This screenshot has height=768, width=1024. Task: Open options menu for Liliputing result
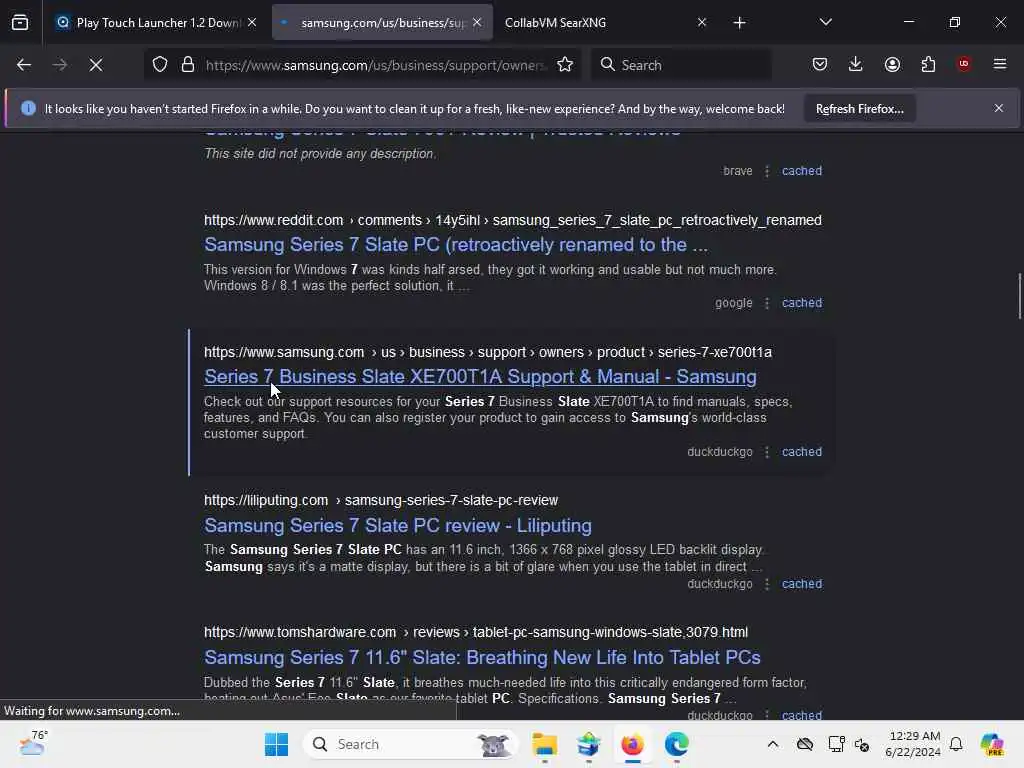pos(767,584)
